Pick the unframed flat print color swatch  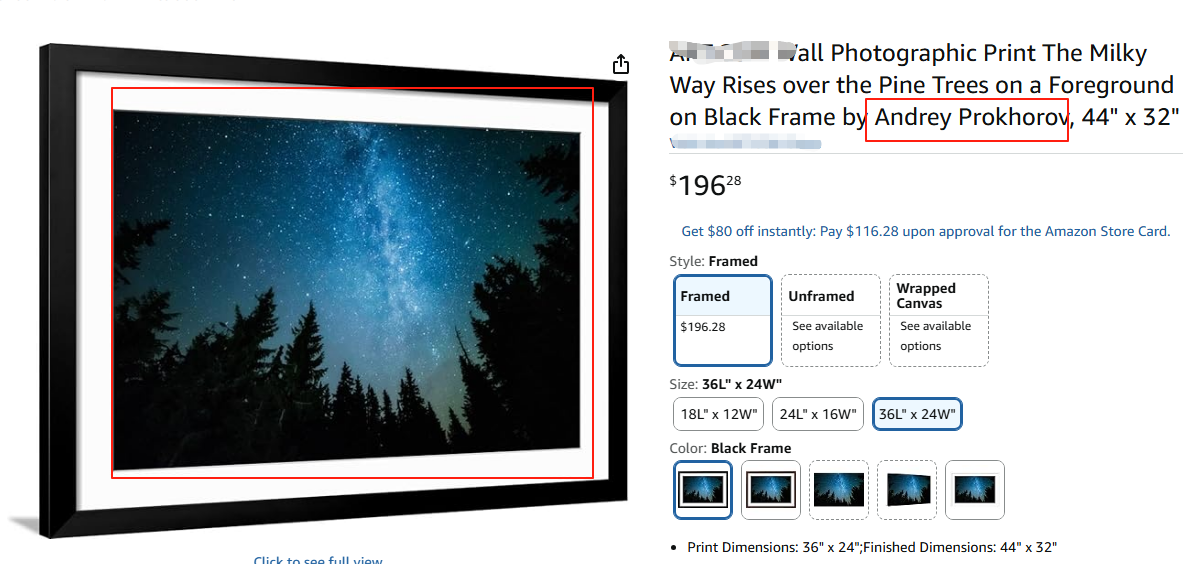tap(839, 489)
